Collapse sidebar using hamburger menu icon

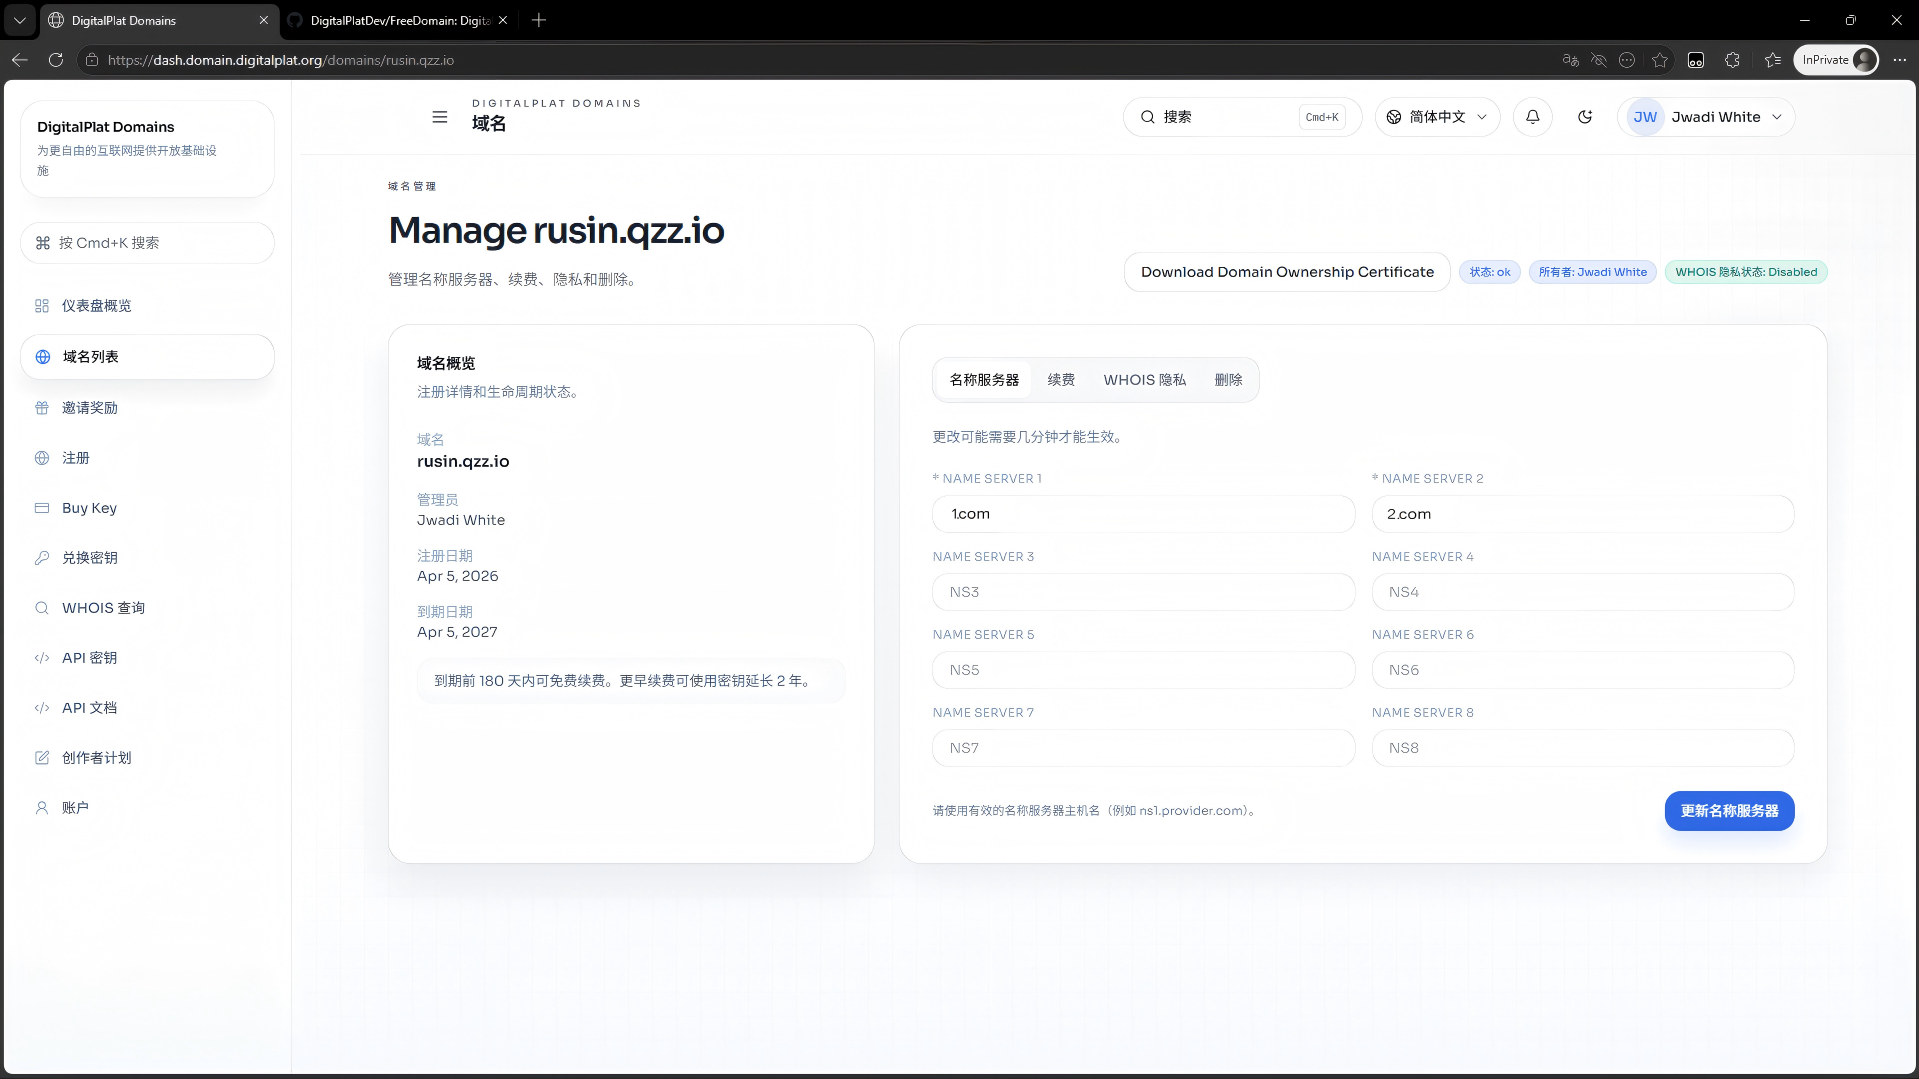coord(439,117)
